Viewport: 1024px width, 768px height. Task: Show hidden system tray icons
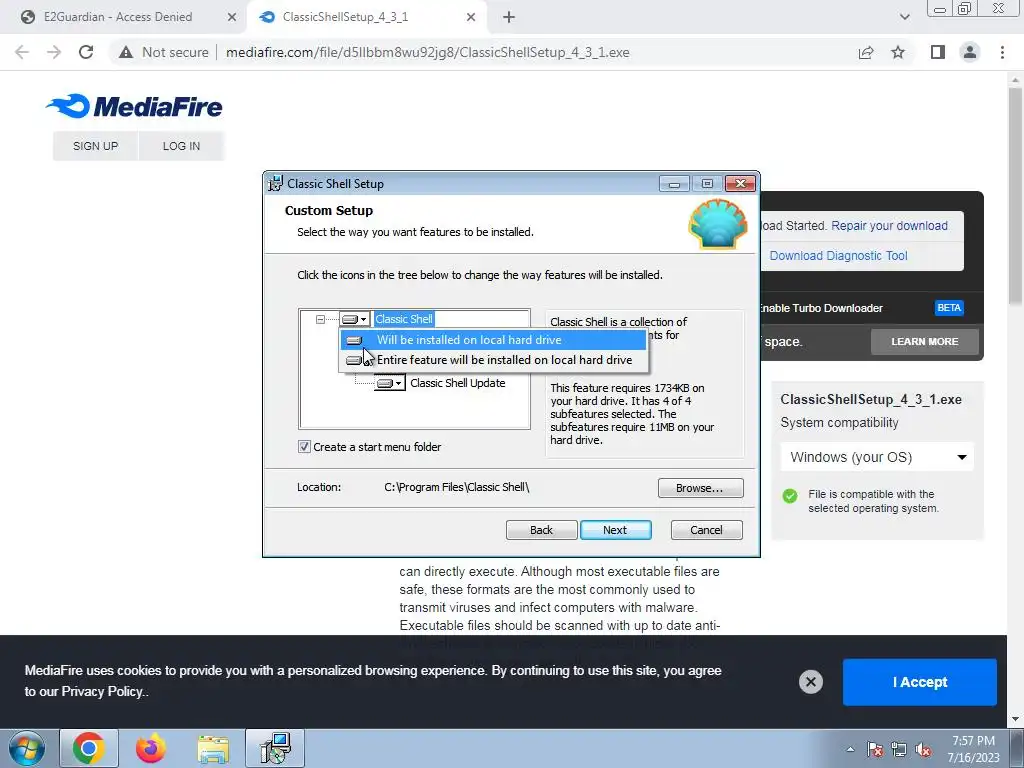point(850,749)
